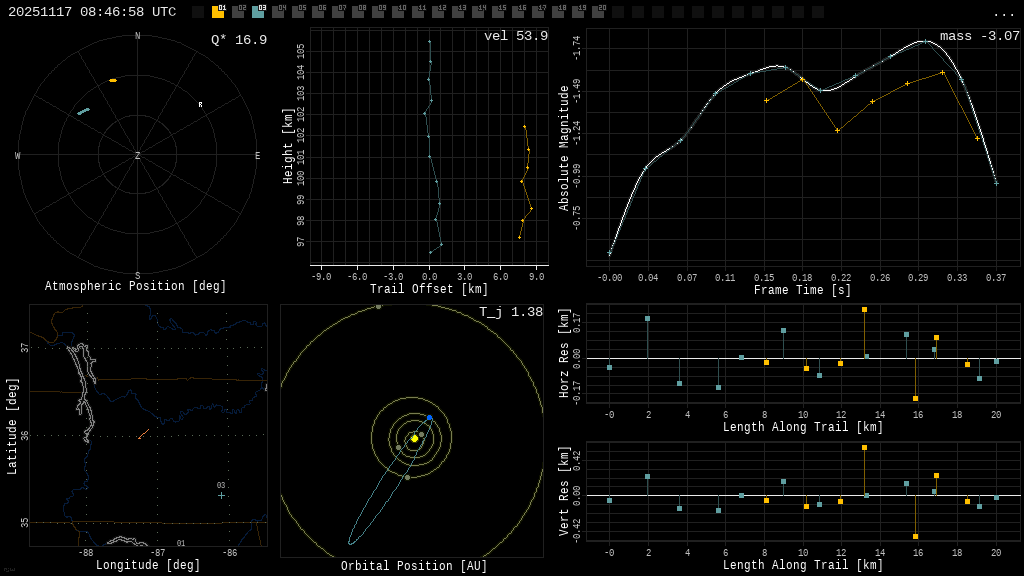Select the orange station 01 box

218,12
